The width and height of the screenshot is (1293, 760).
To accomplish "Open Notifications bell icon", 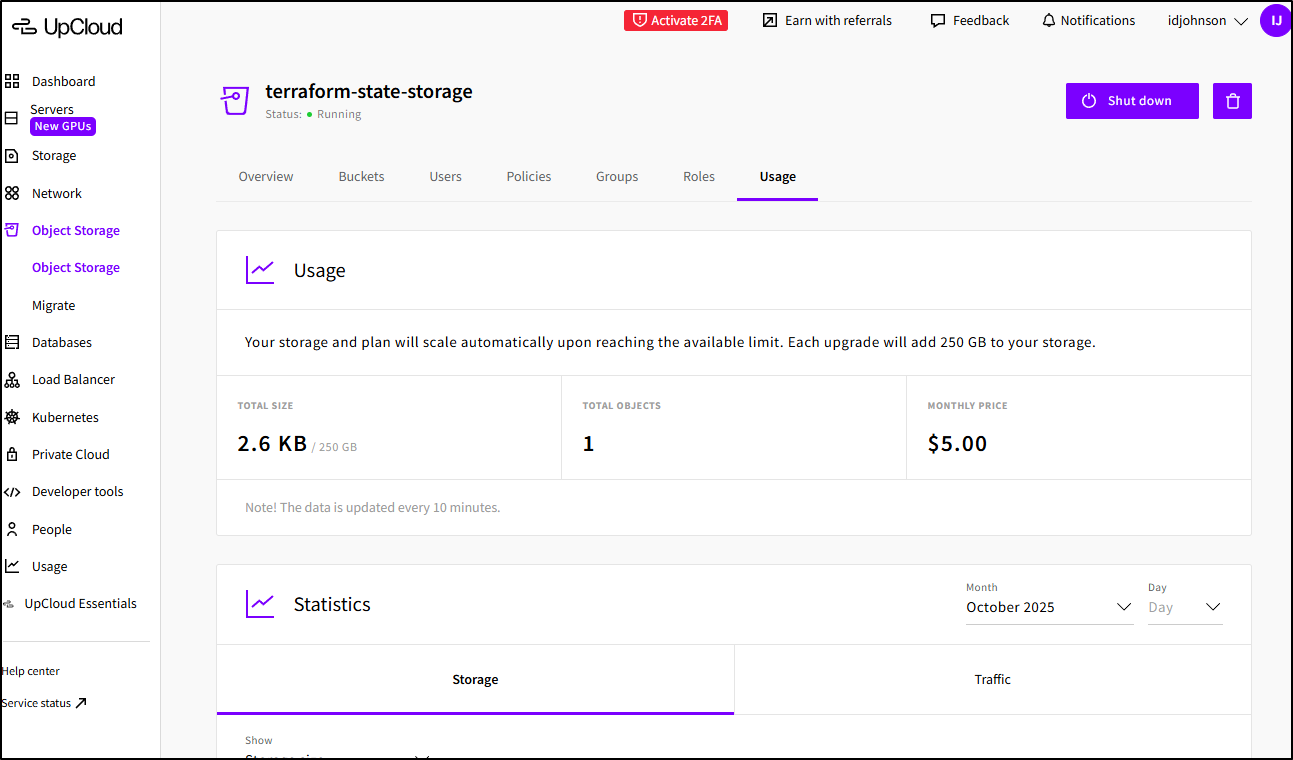I will pyautogui.click(x=1049, y=21).
